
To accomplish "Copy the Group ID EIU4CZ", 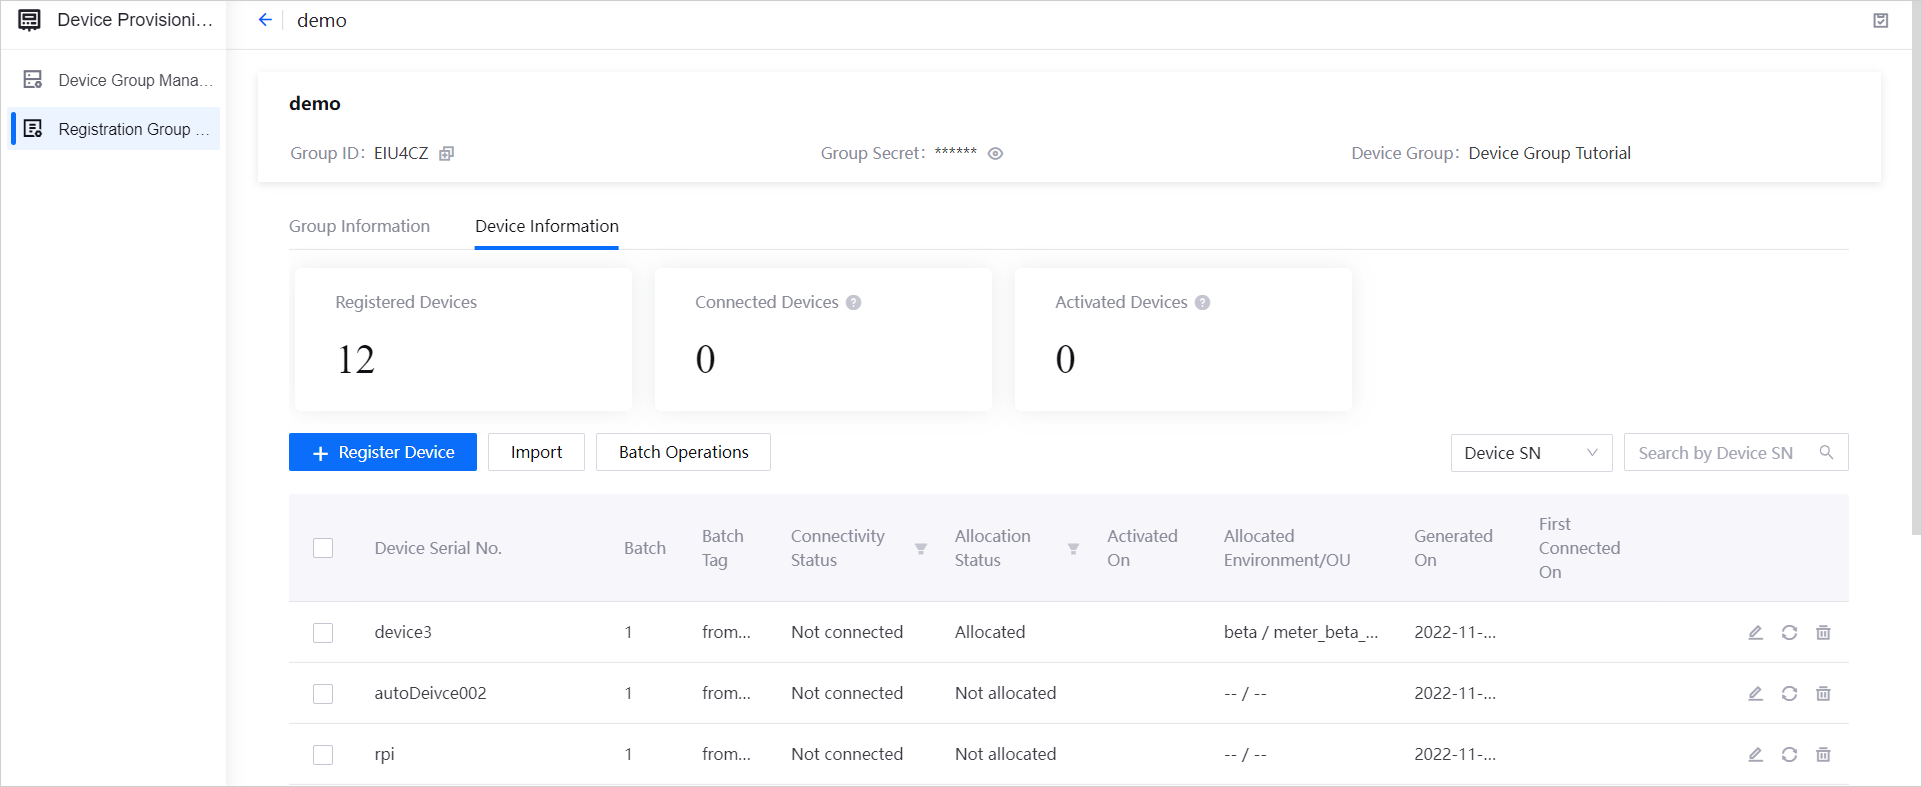I will (447, 153).
